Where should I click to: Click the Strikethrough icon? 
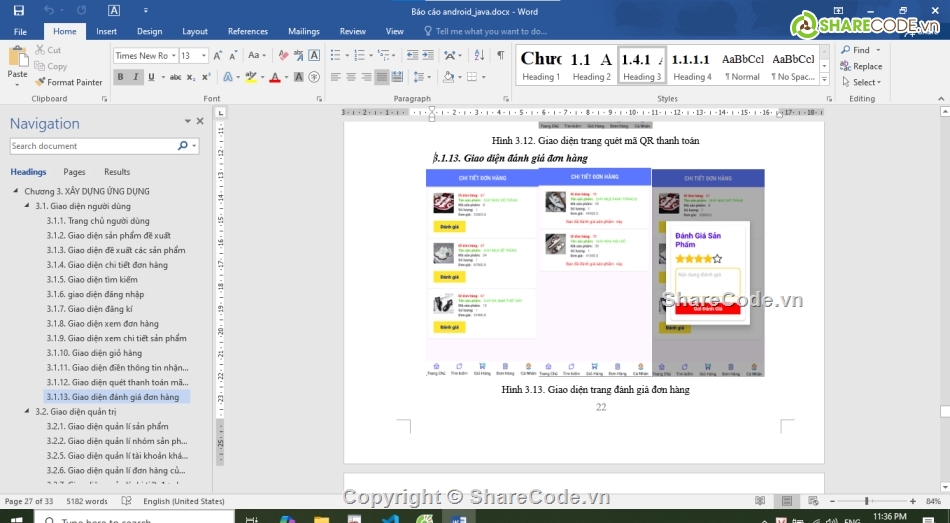175,77
